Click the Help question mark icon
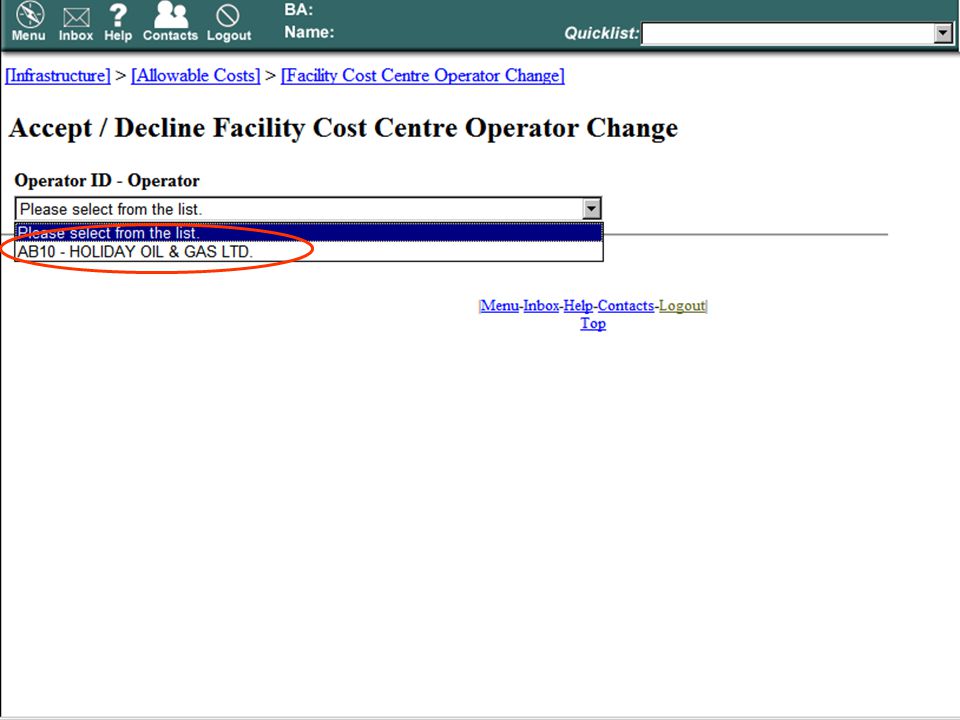The image size is (960, 720). (x=118, y=16)
